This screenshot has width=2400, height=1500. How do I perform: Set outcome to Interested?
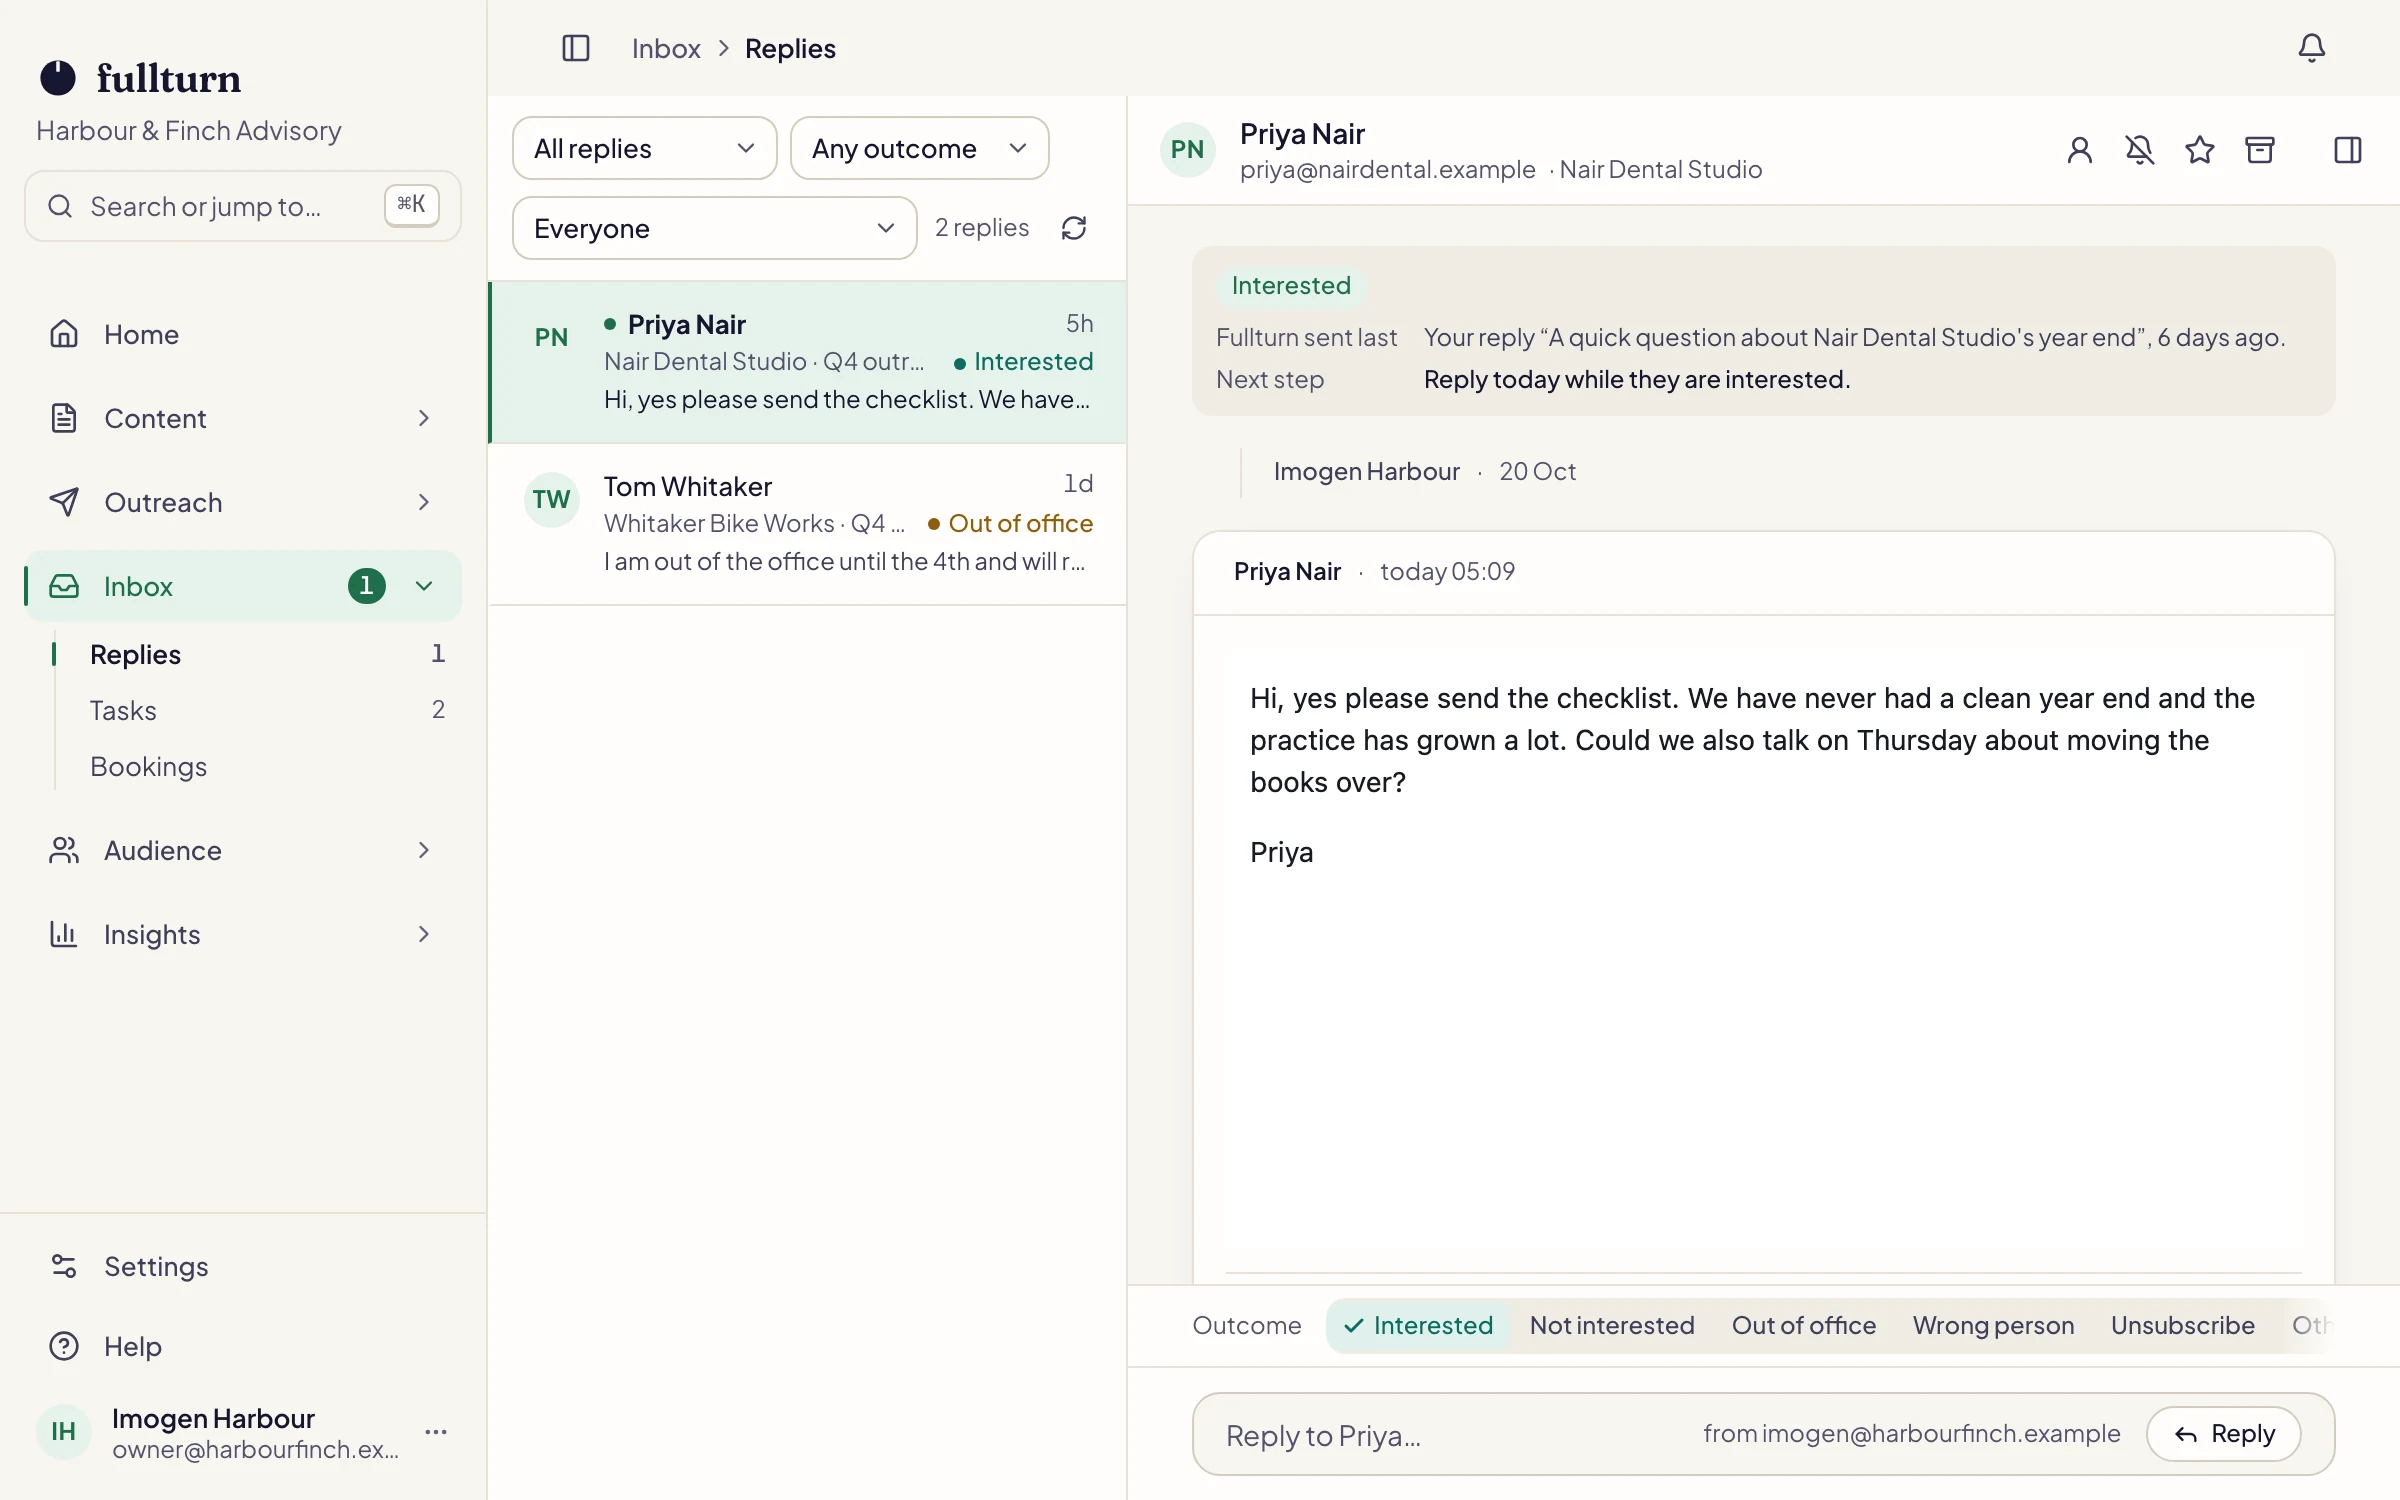[1418, 1325]
